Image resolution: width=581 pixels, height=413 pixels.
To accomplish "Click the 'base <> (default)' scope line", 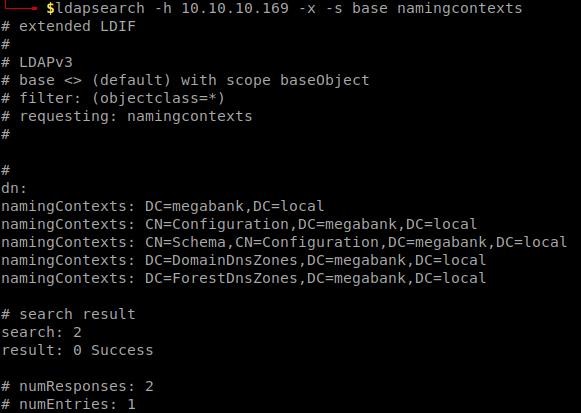I will pos(185,80).
